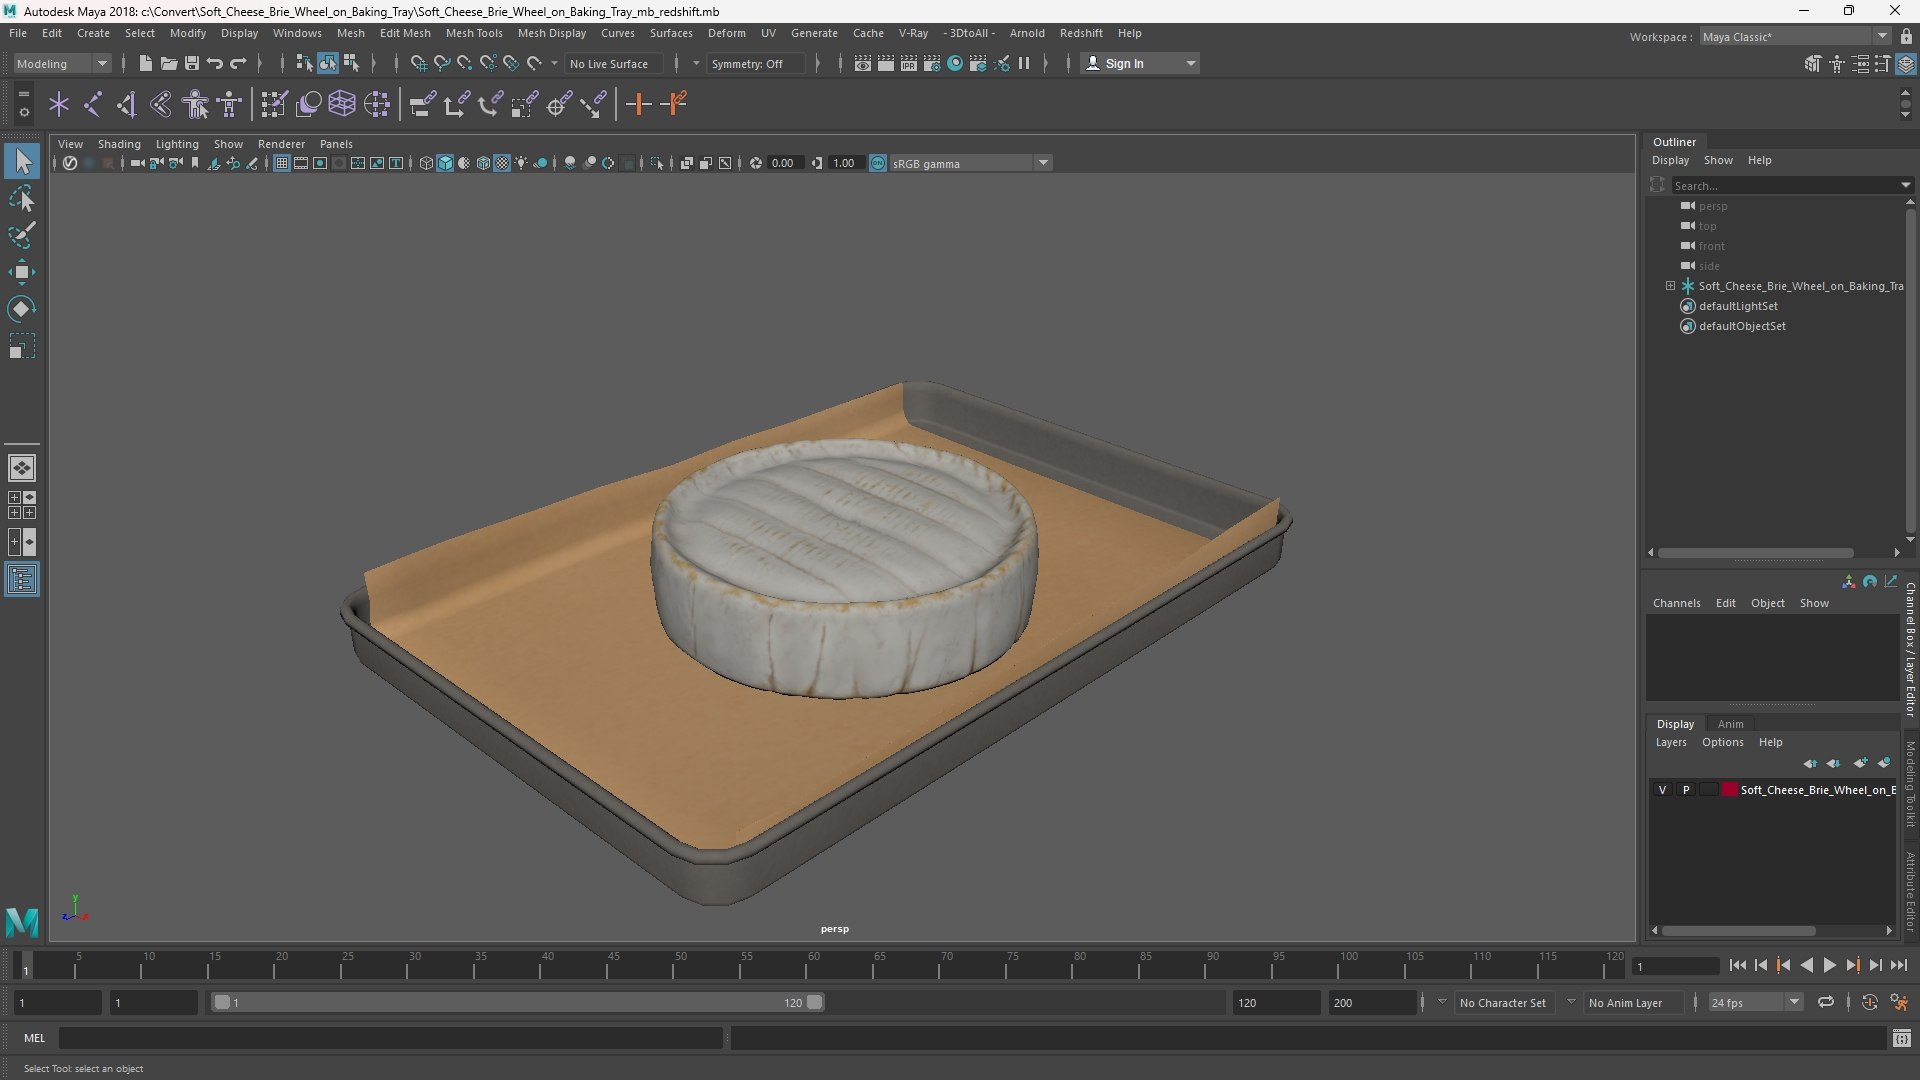This screenshot has height=1080, width=1920.
Task: Click the time range slider bar
Action: (517, 1002)
